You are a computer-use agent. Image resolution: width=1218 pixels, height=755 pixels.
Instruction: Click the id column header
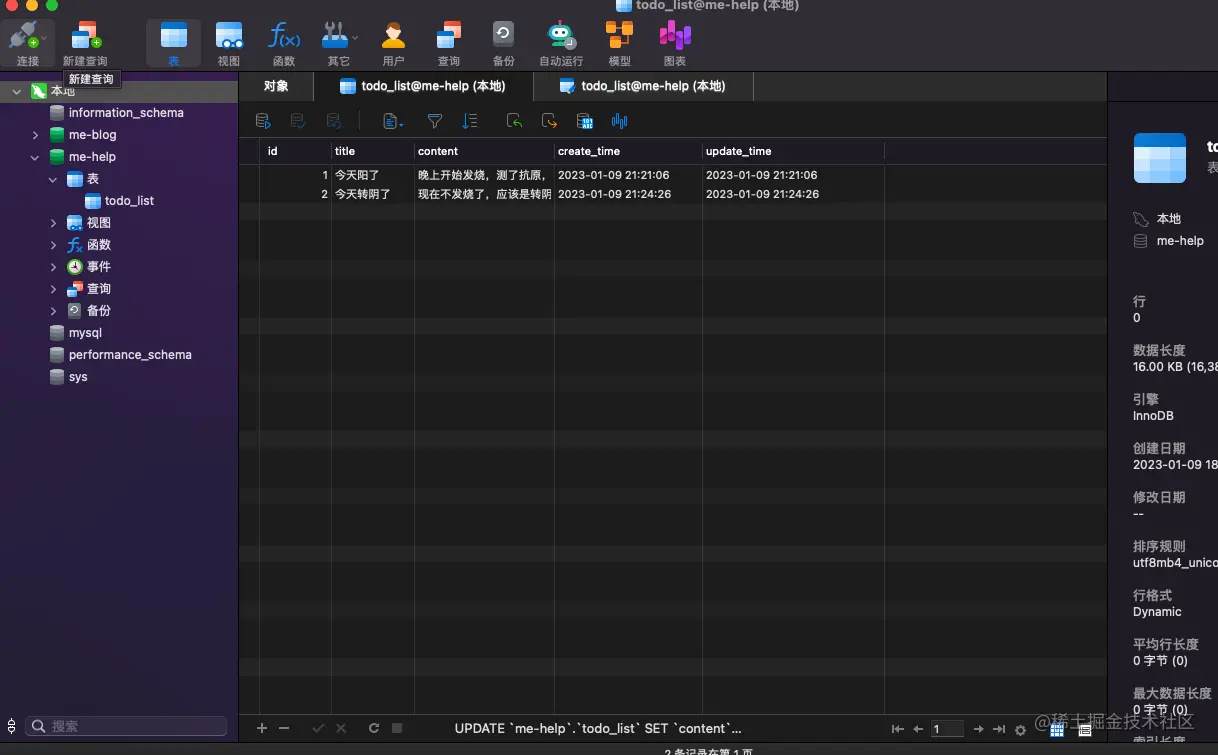296,151
